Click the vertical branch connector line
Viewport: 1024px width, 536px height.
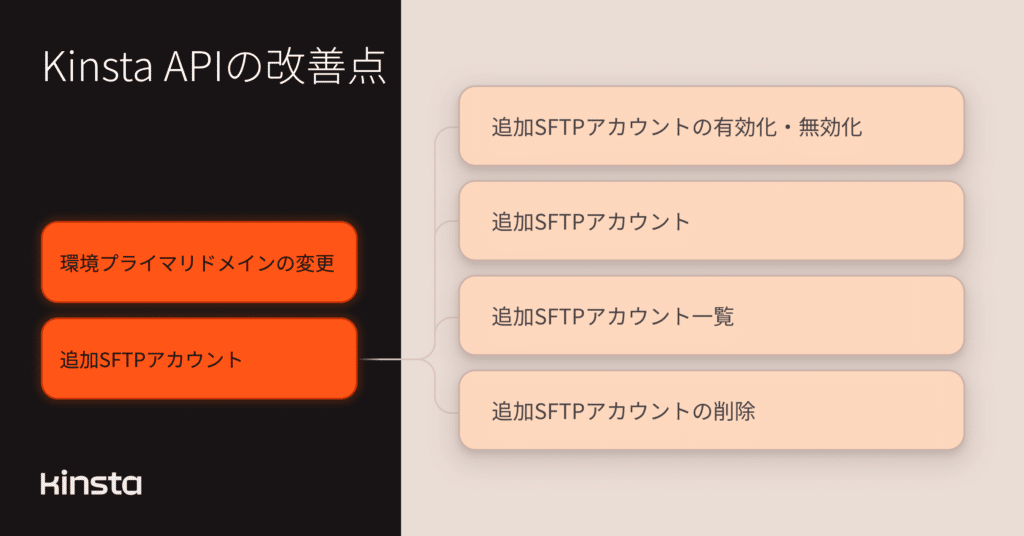click(x=436, y=270)
